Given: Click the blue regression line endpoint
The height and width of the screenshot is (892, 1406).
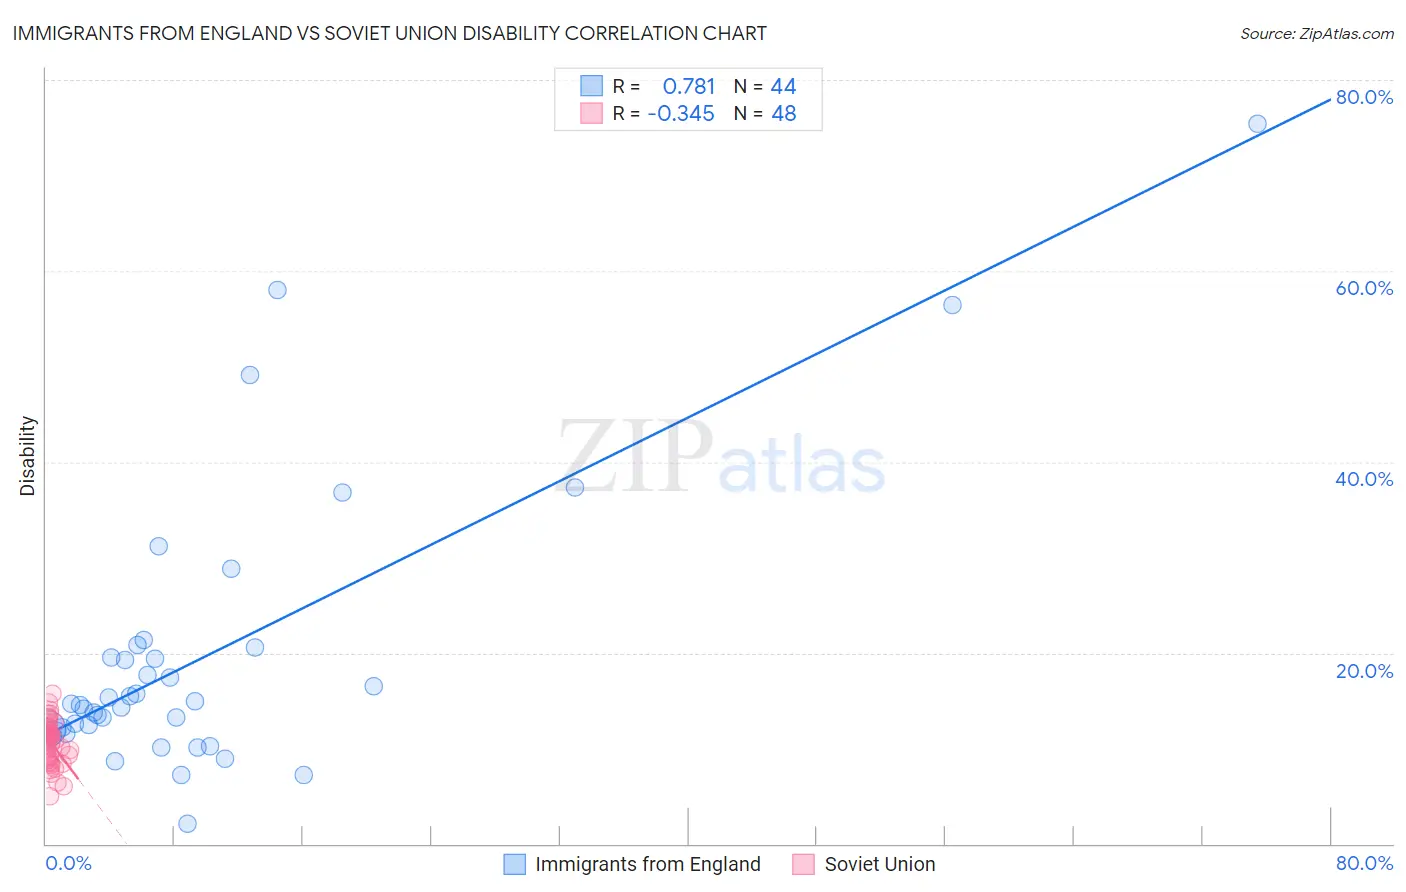Looking at the screenshot, I should 1330,99.
